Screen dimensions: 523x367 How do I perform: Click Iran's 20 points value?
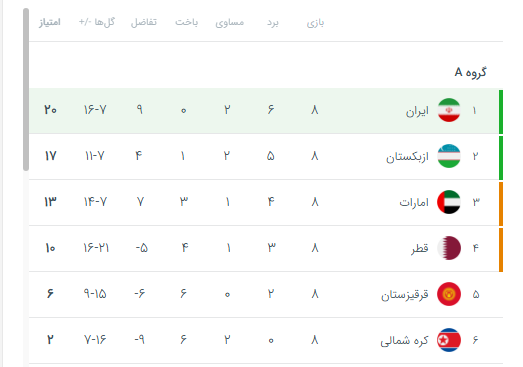pyautogui.click(x=50, y=110)
